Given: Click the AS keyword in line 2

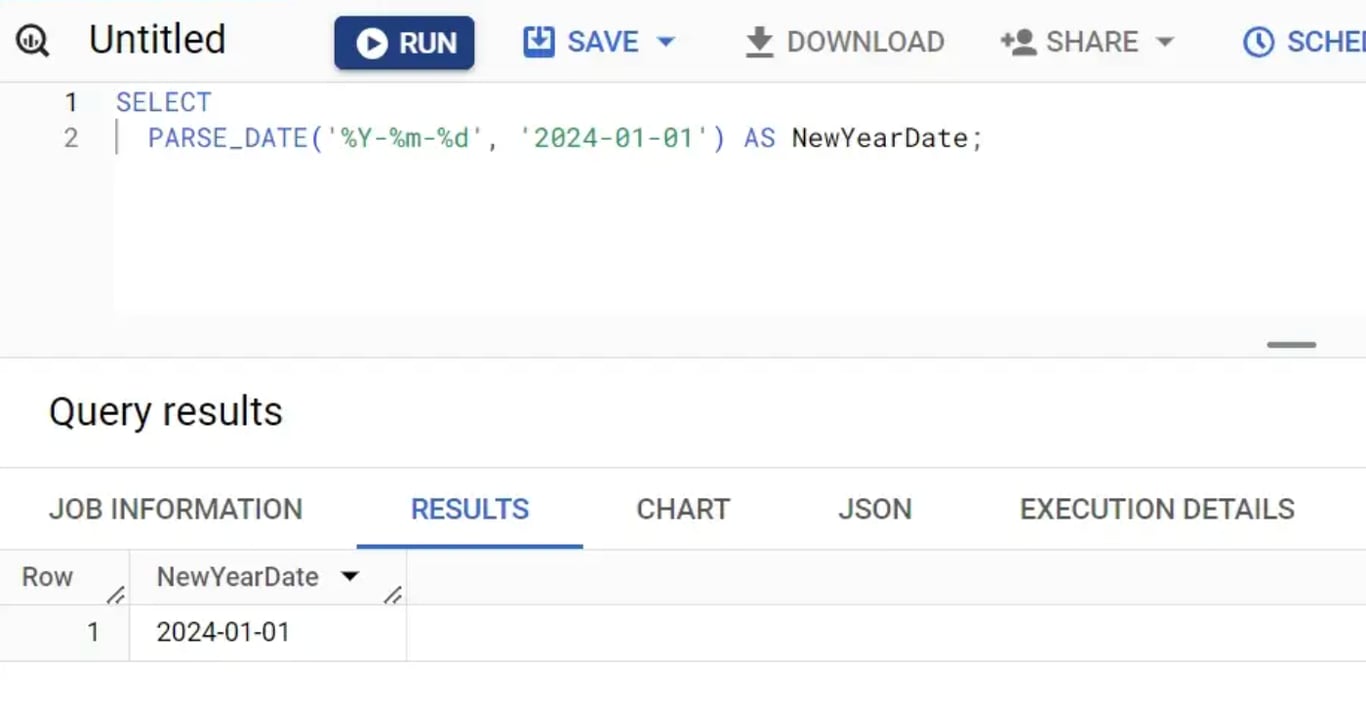Looking at the screenshot, I should click(759, 137).
